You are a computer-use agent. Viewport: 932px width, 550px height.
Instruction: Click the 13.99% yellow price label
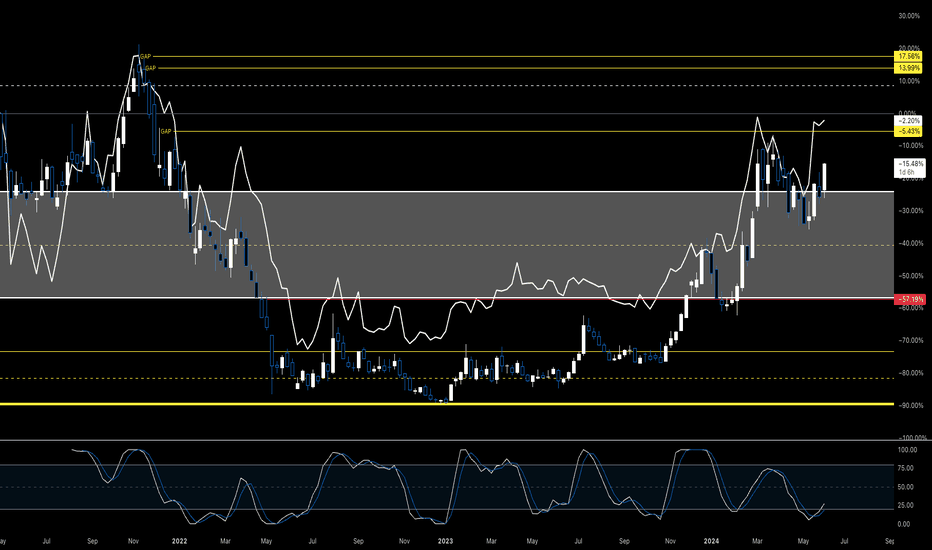(909, 68)
